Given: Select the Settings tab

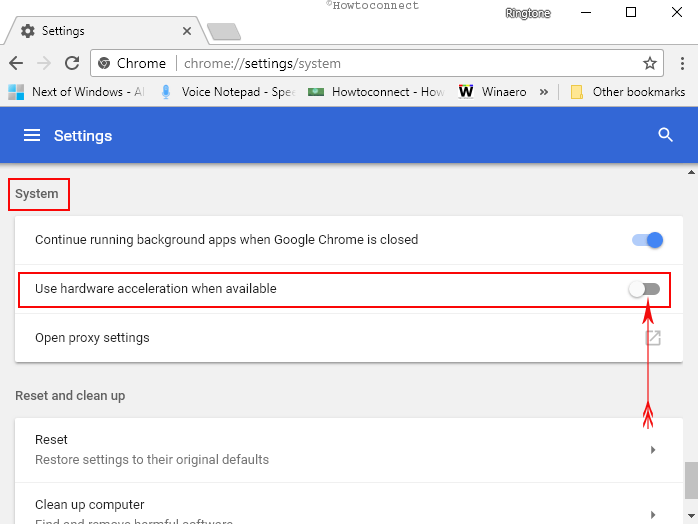Looking at the screenshot, I should click(x=105, y=31).
